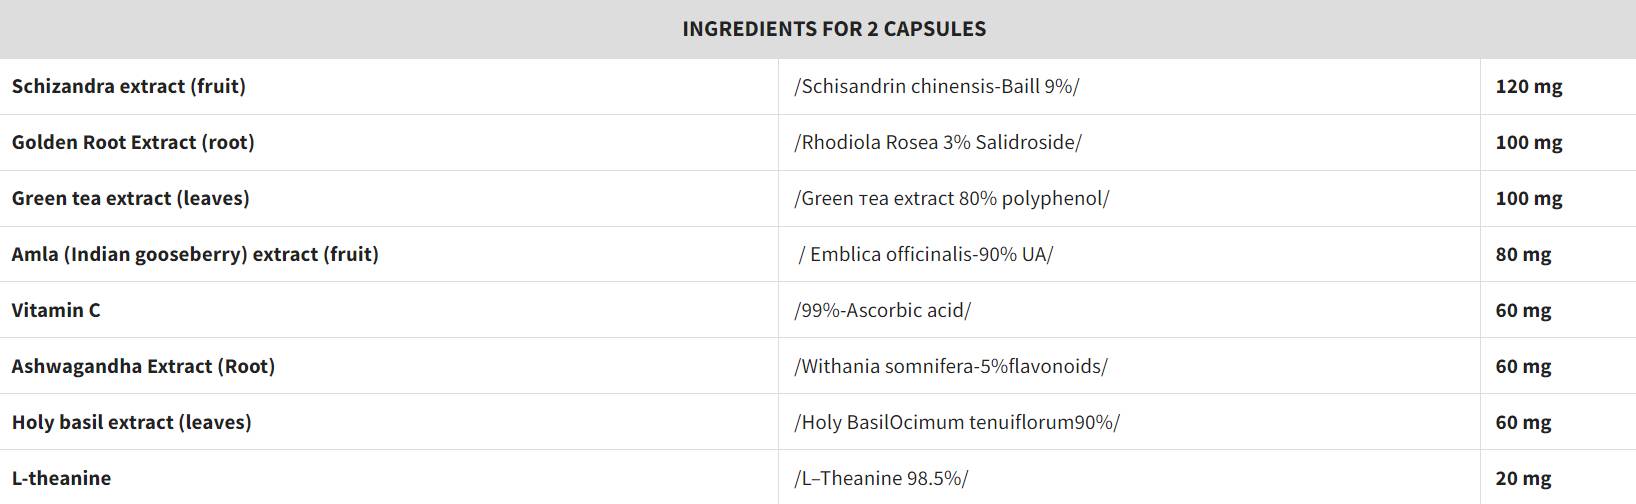Click Amla (Indian gooseberry) extract row name
This screenshot has width=1636, height=504.
(x=195, y=254)
